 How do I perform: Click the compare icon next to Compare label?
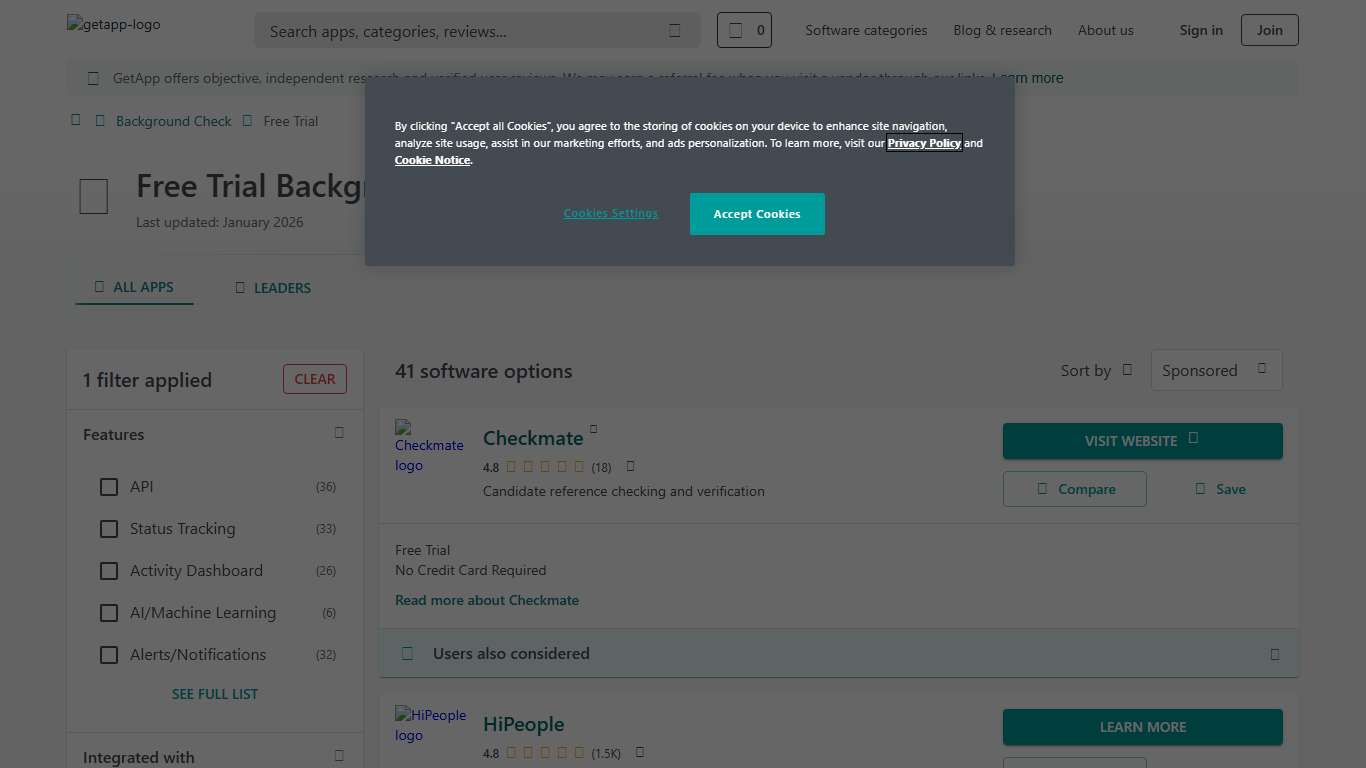click(x=1043, y=489)
